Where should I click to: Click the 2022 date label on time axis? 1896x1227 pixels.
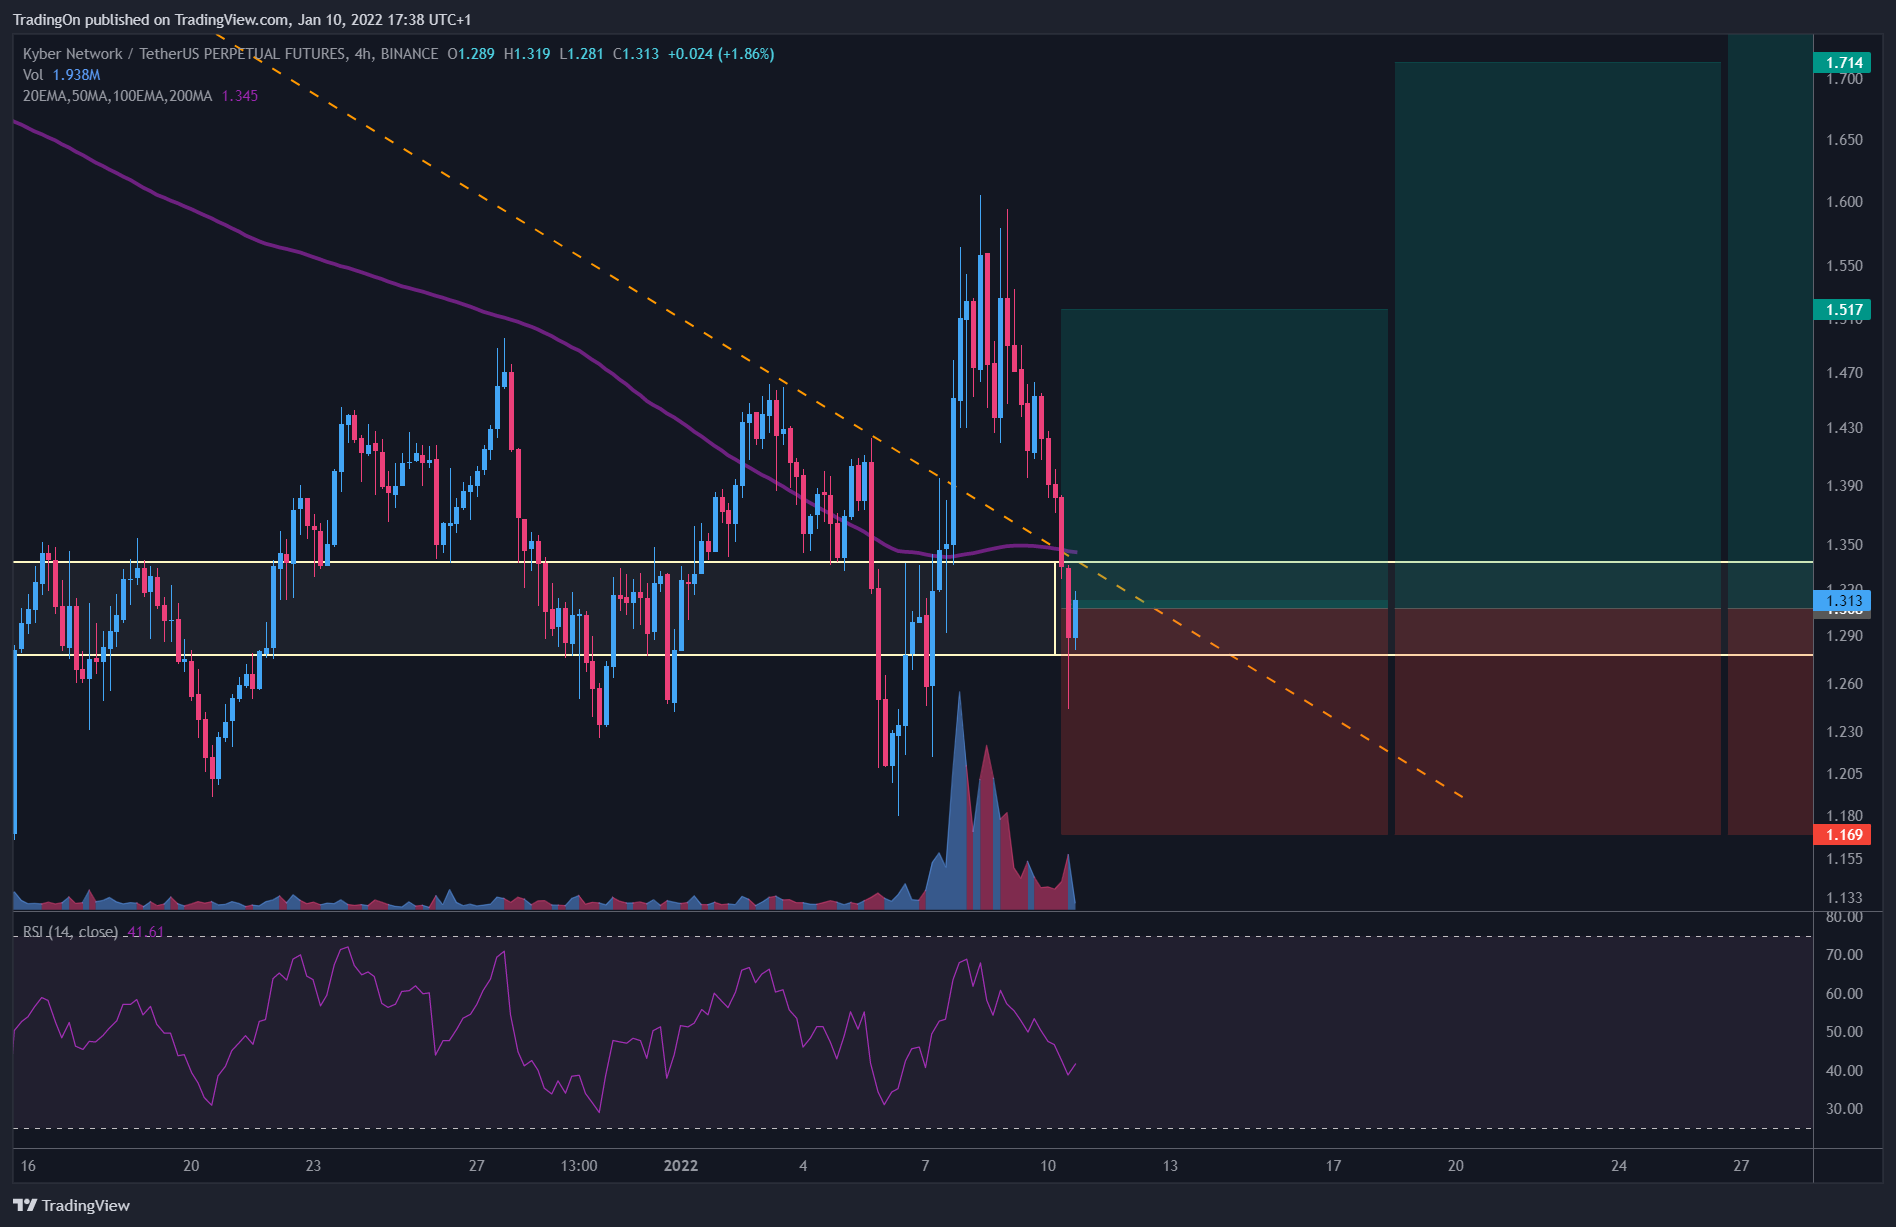coord(681,1165)
